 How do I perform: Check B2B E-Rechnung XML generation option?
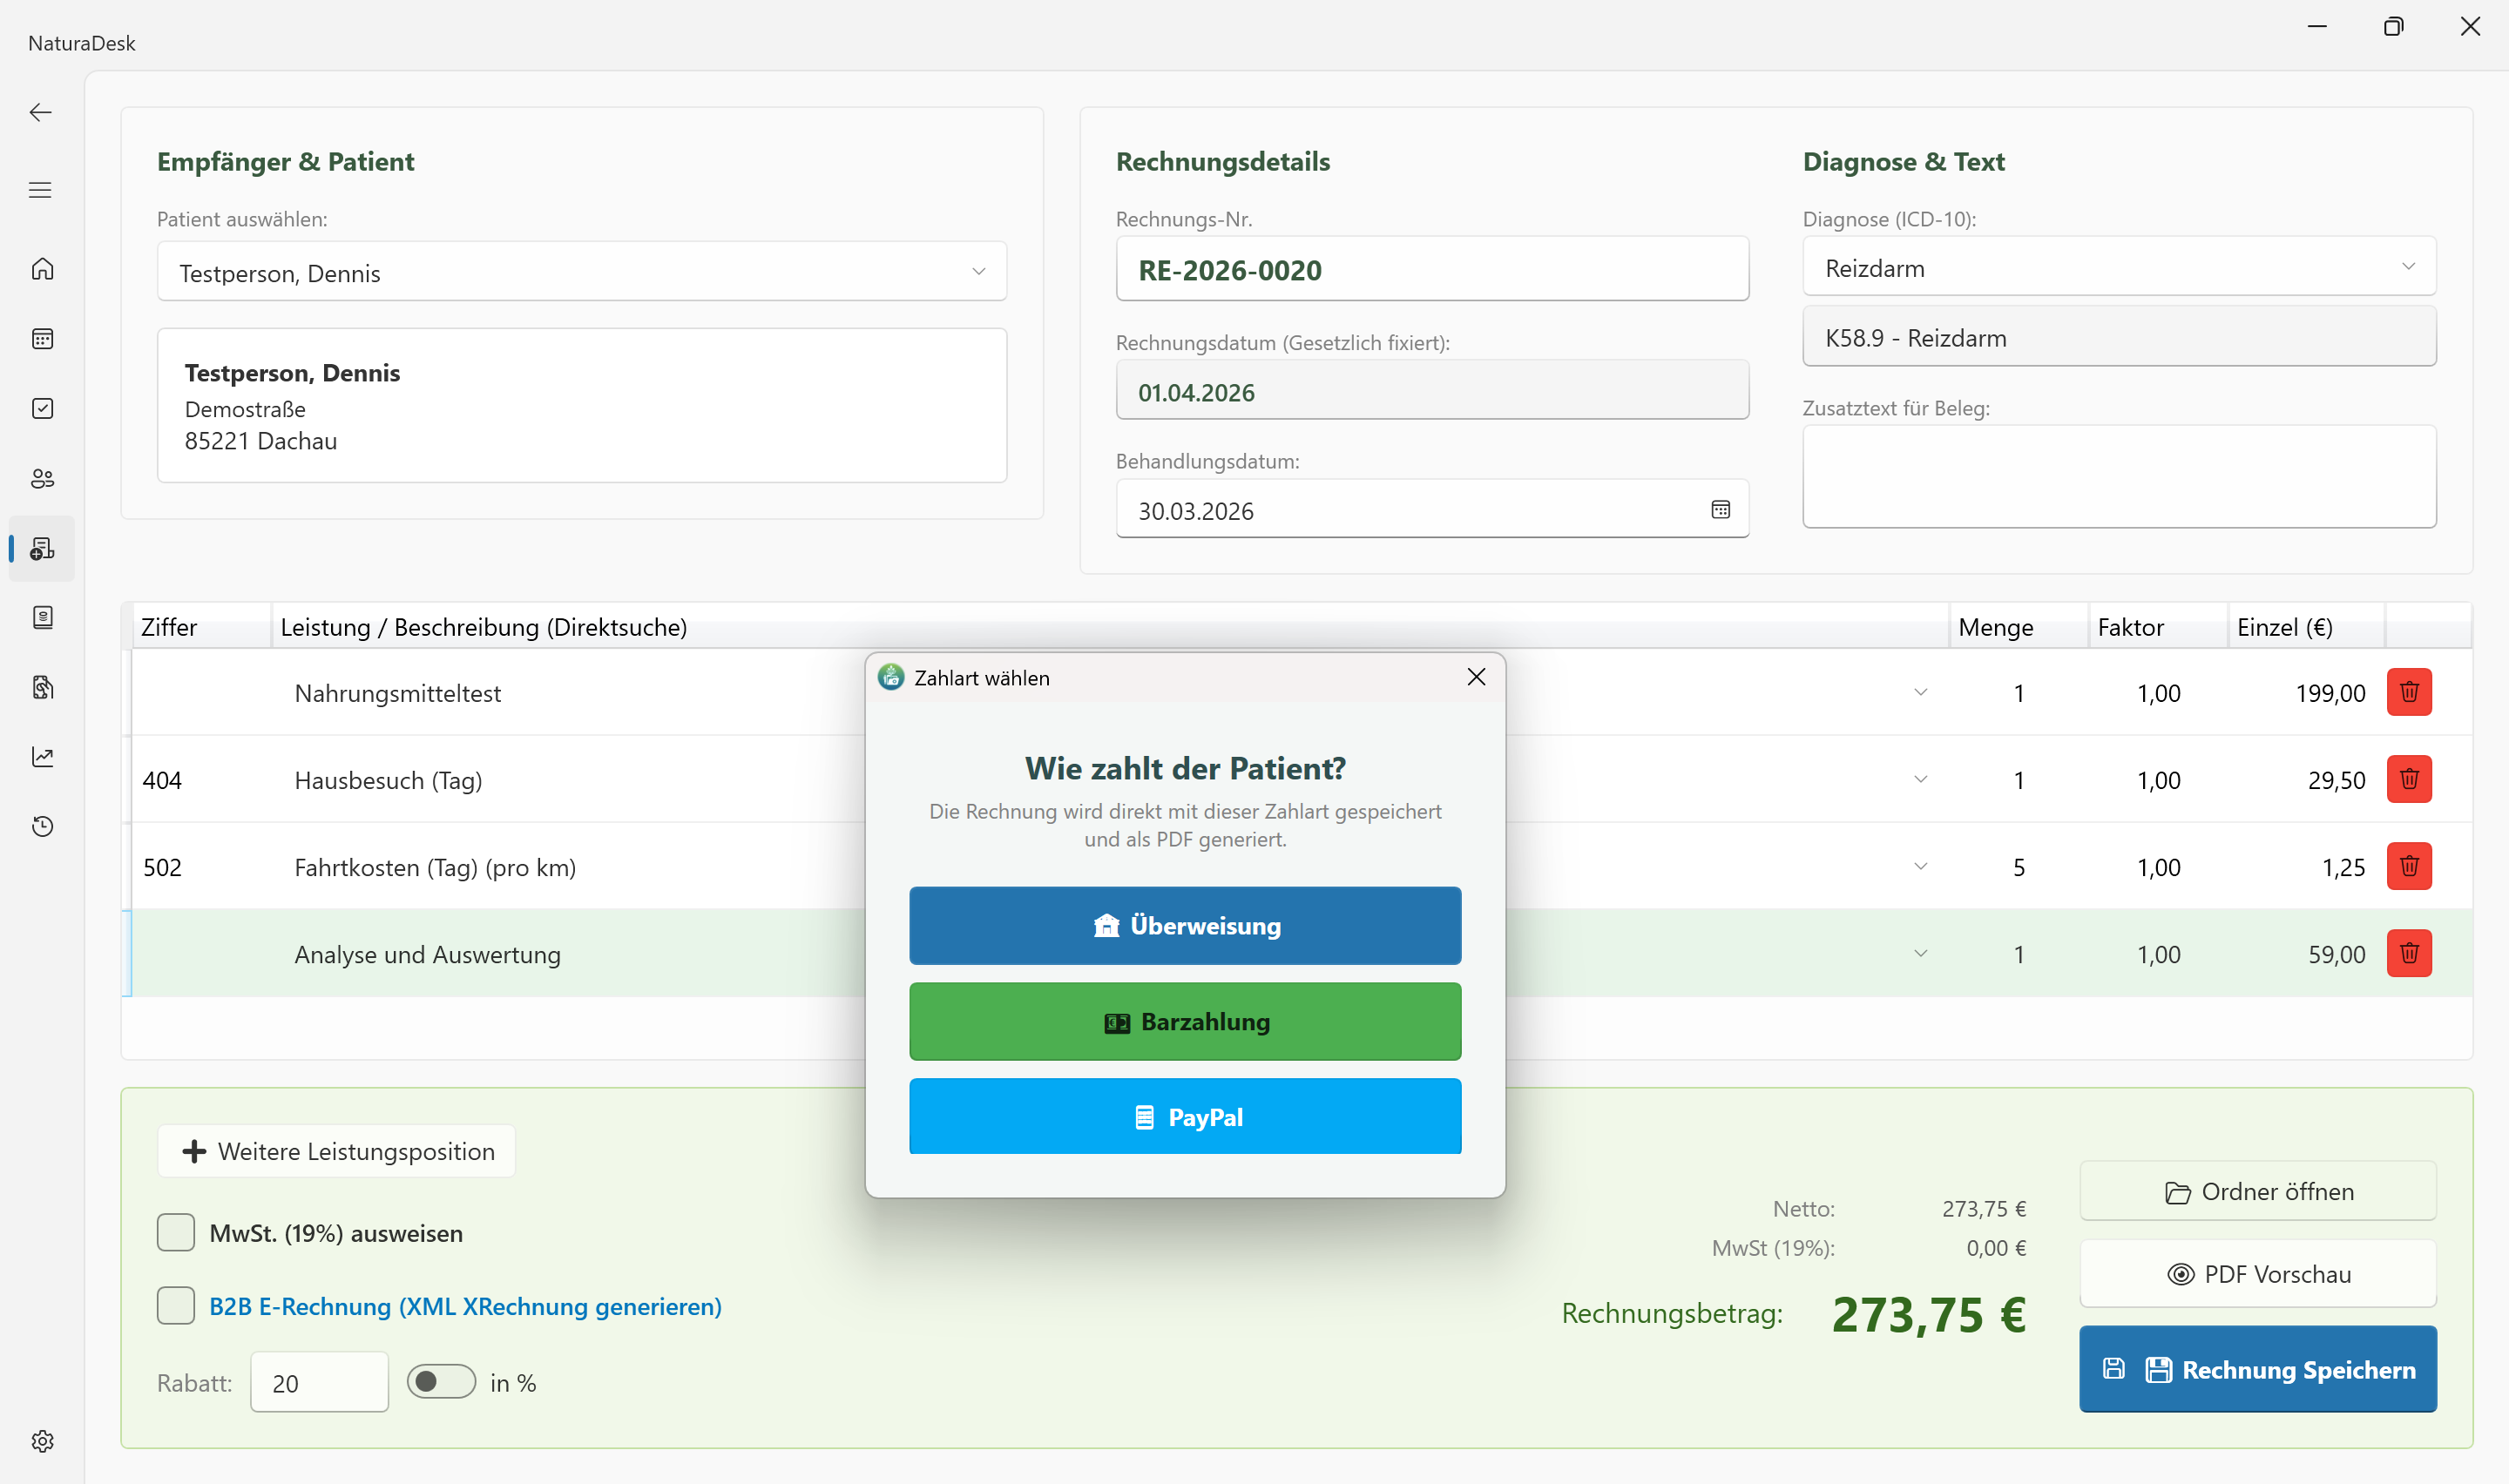[x=176, y=1305]
